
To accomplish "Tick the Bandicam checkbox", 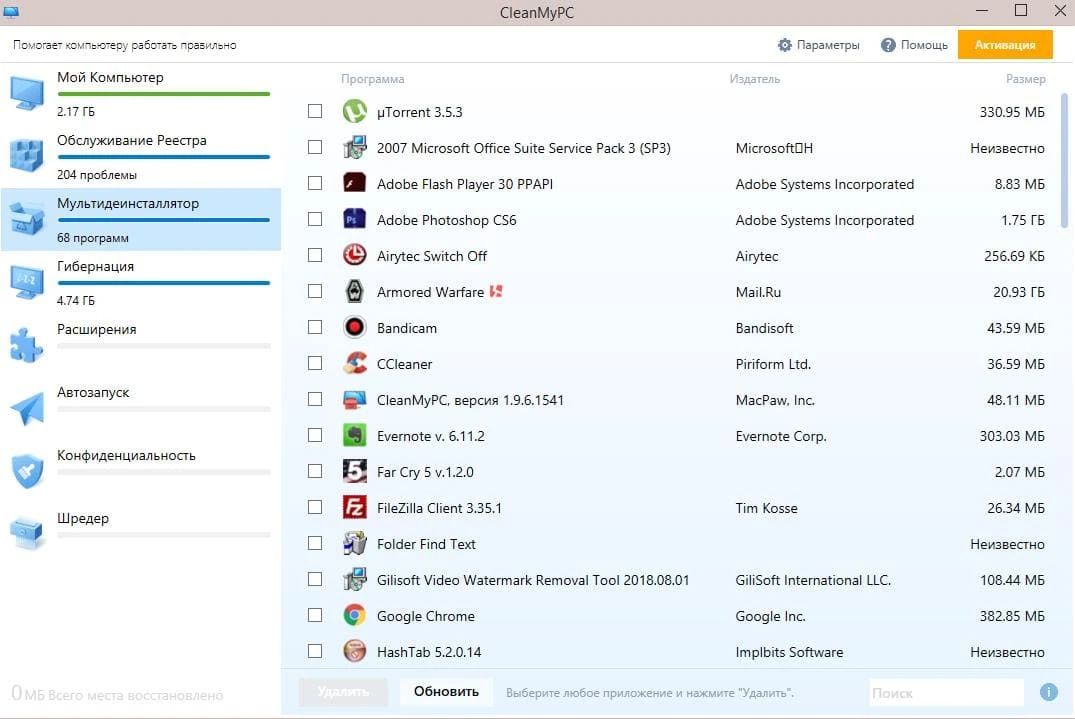I will [x=315, y=327].
